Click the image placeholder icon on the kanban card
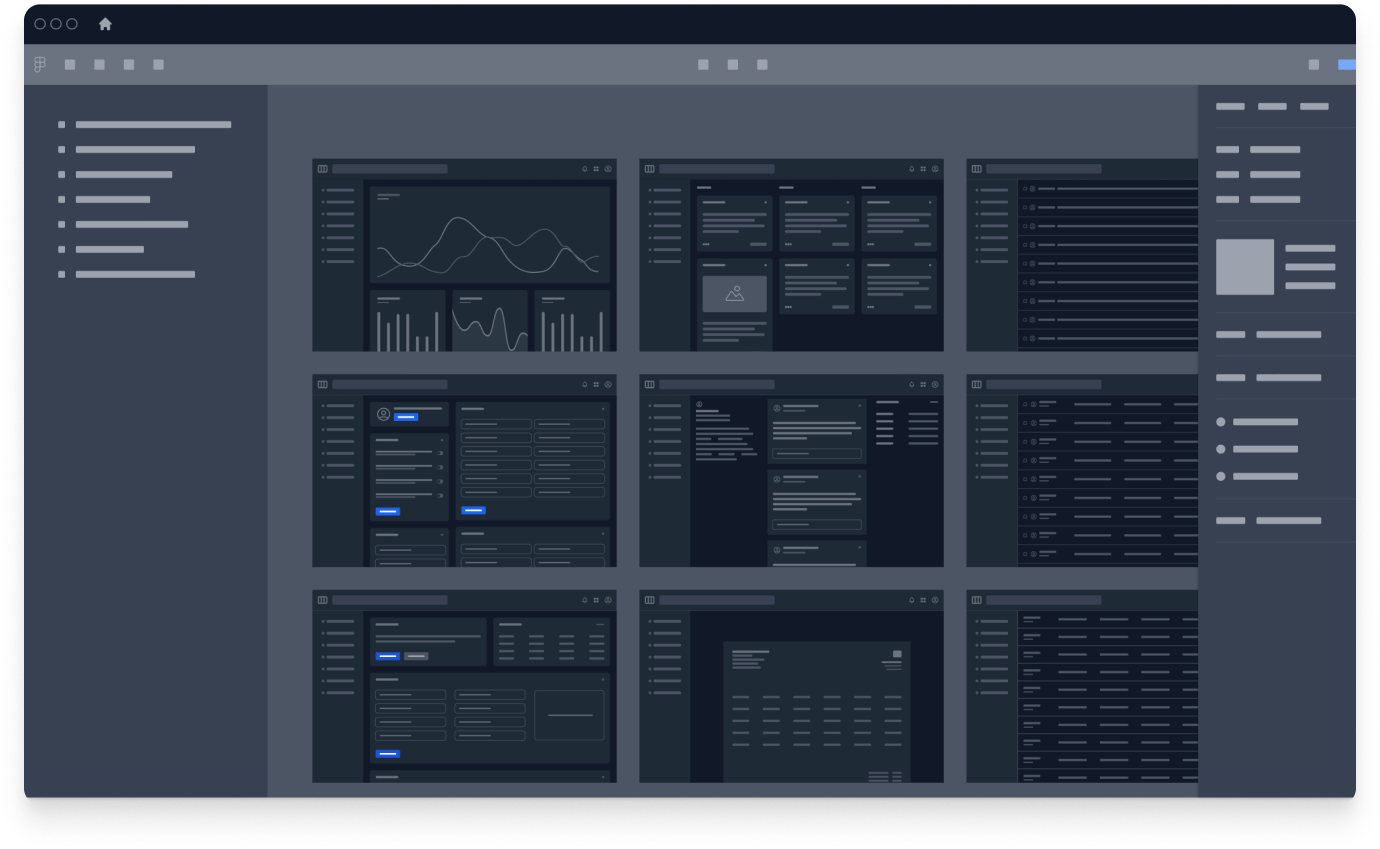The image size is (1380, 849). point(734,293)
